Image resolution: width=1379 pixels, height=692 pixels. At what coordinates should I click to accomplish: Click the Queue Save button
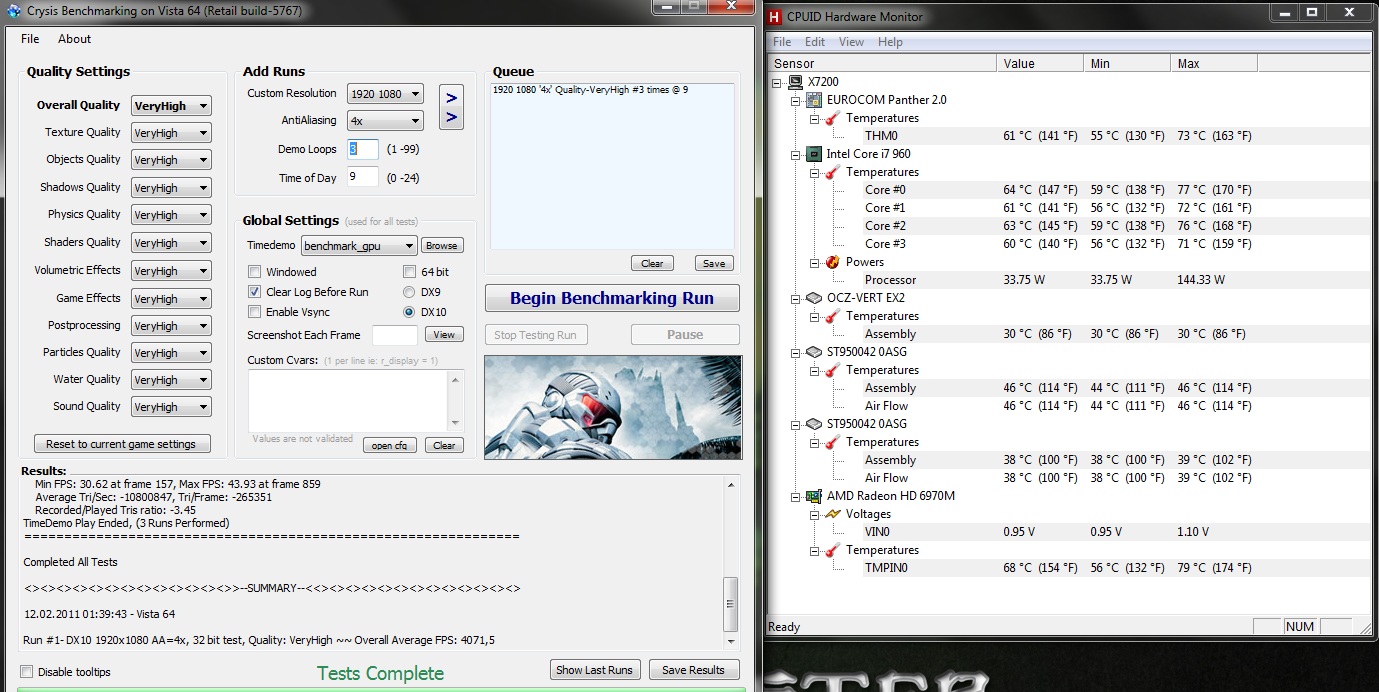pos(714,264)
